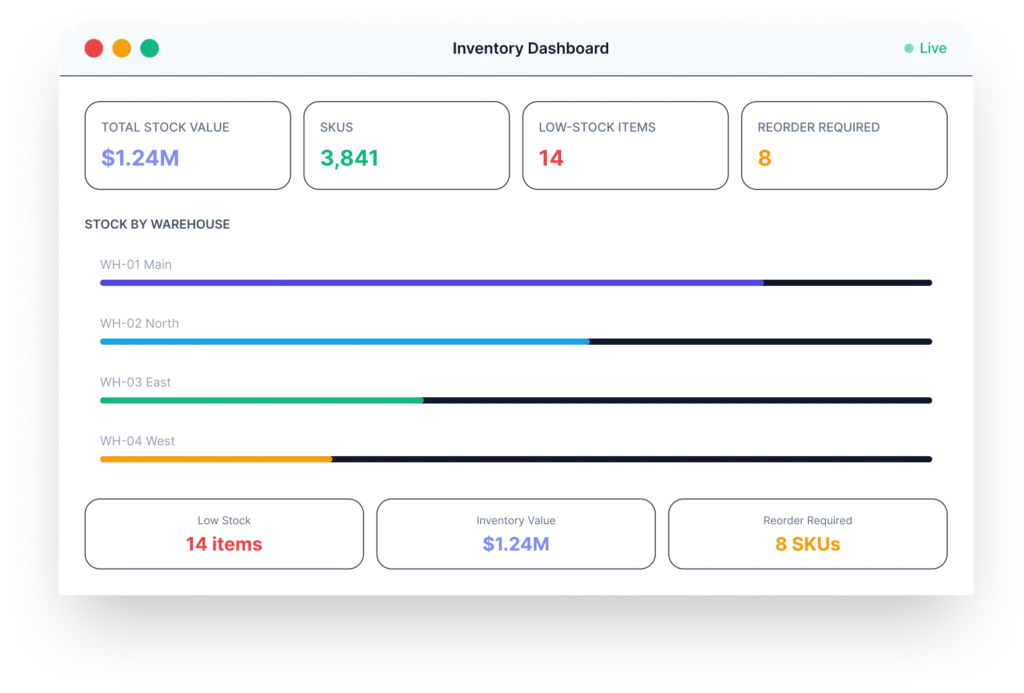Select the WH-01 Main label

[136, 265]
